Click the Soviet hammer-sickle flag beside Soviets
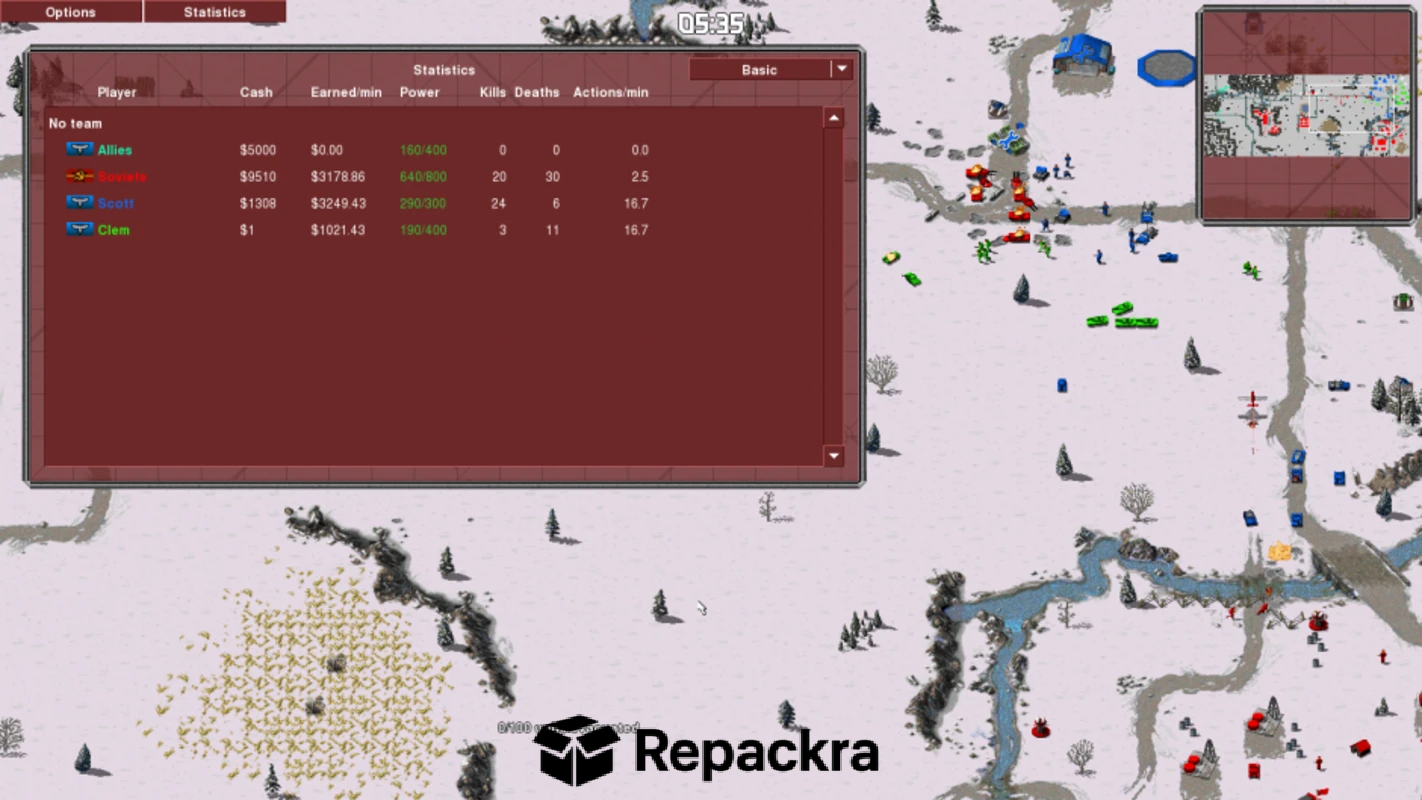 tap(80, 176)
